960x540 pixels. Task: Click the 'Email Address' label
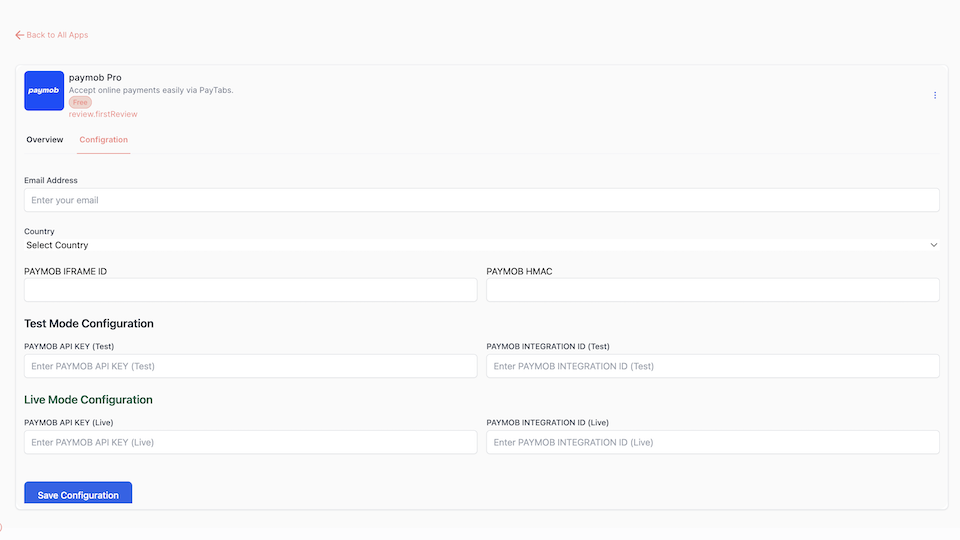(51, 180)
